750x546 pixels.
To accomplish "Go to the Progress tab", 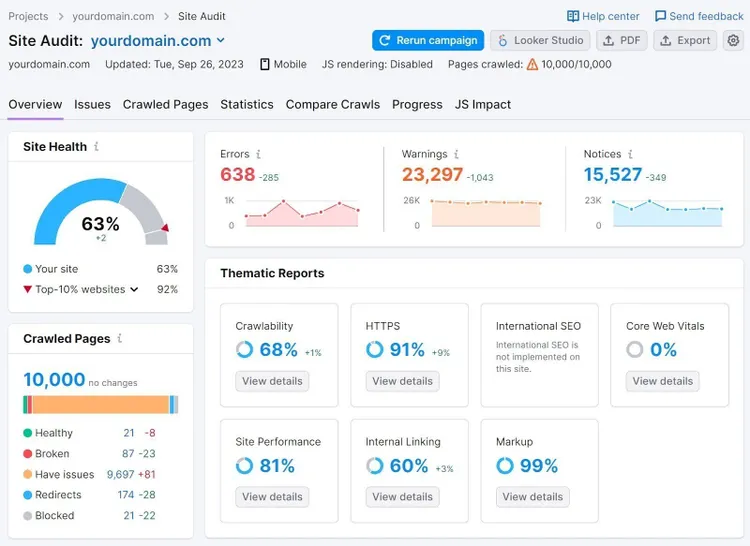I will coord(417,104).
